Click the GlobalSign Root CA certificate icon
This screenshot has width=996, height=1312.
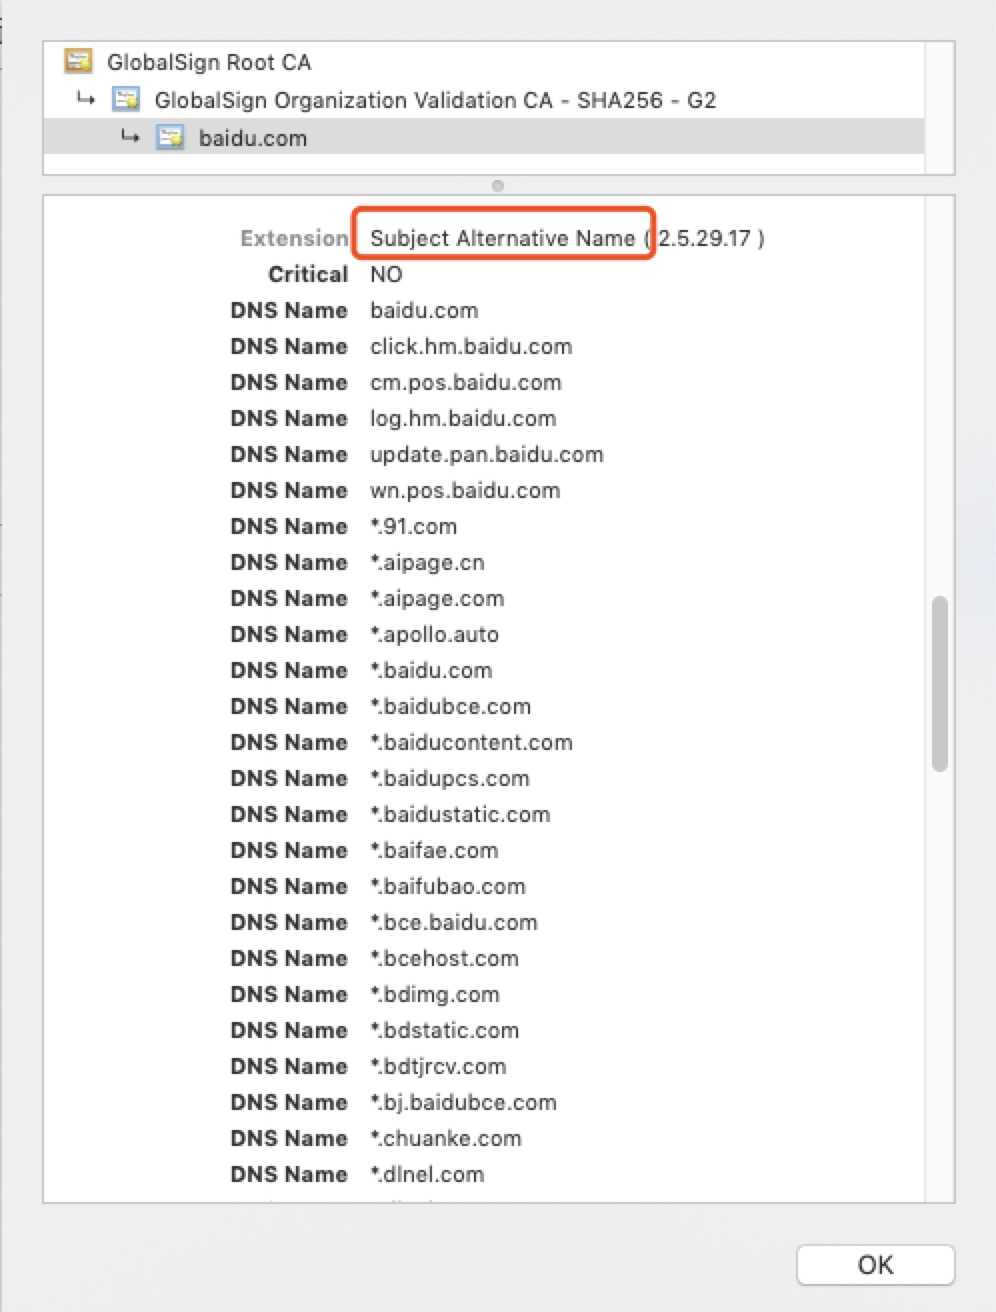click(x=78, y=62)
